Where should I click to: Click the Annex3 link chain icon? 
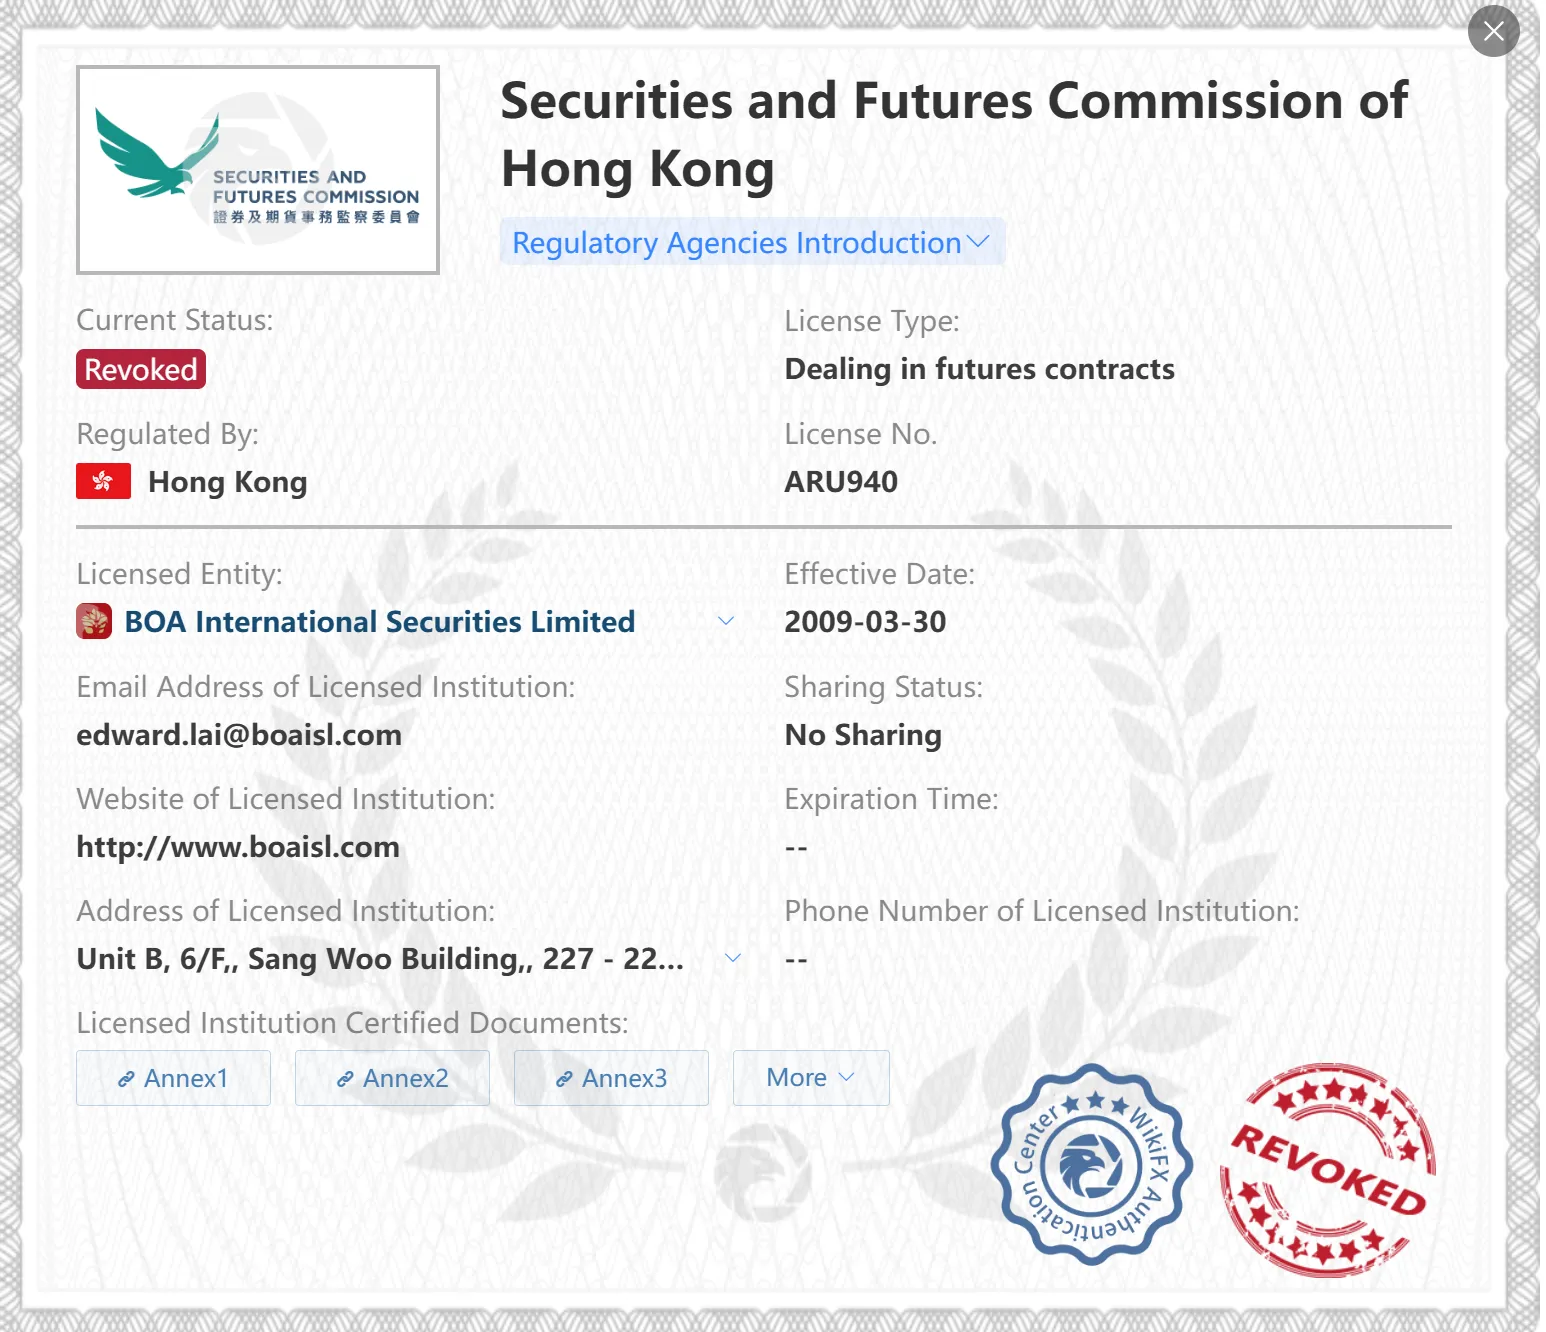[564, 1079]
